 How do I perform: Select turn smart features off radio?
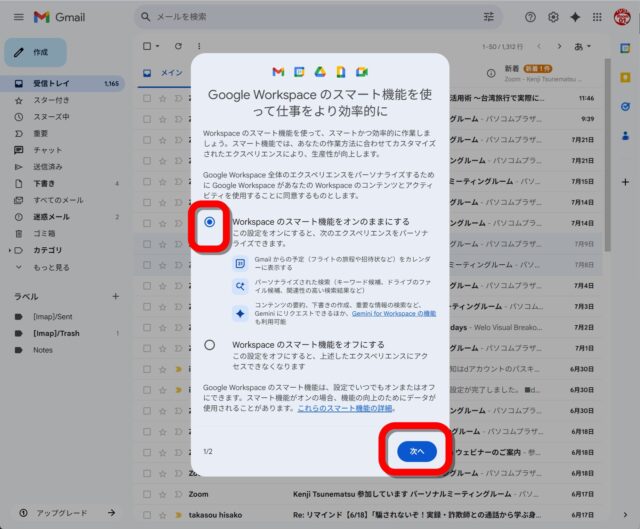pos(209,345)
